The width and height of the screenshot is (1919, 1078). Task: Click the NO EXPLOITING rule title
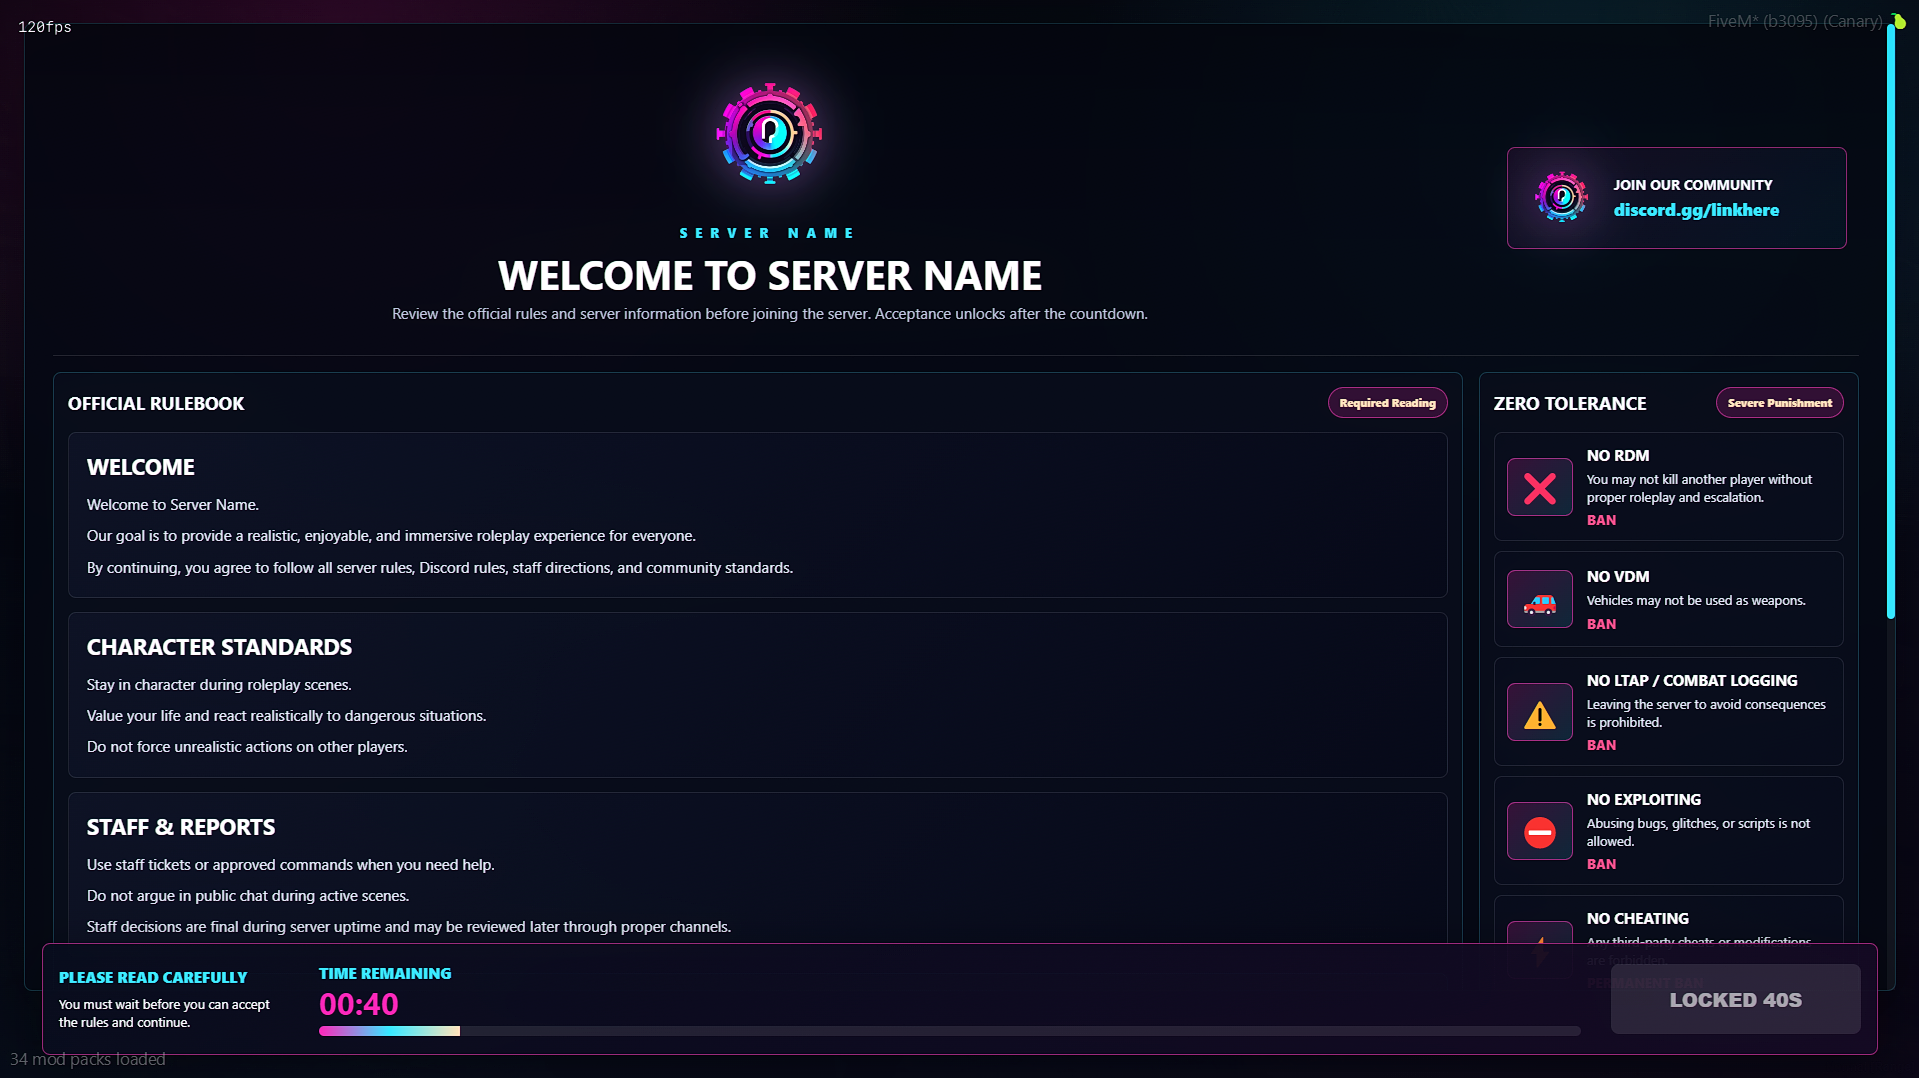(x=1643, y=799)
